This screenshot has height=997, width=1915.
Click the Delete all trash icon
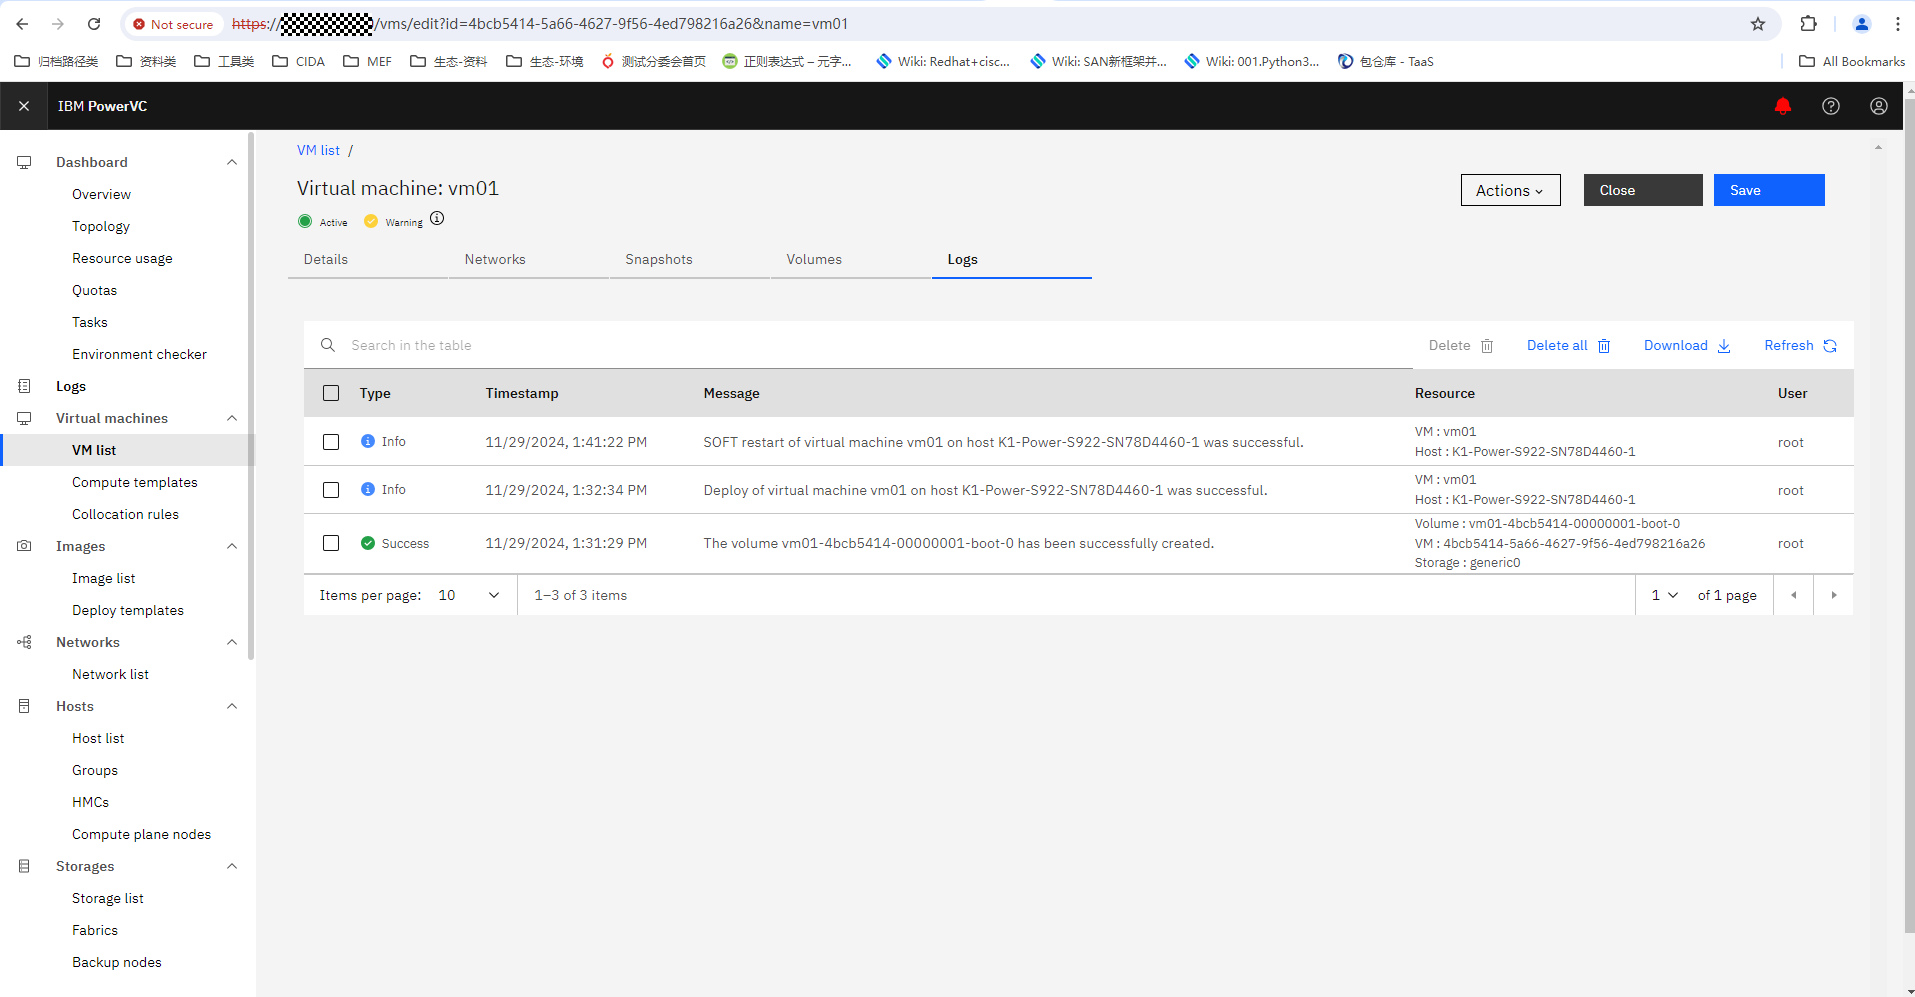[x=1604, y=346]
